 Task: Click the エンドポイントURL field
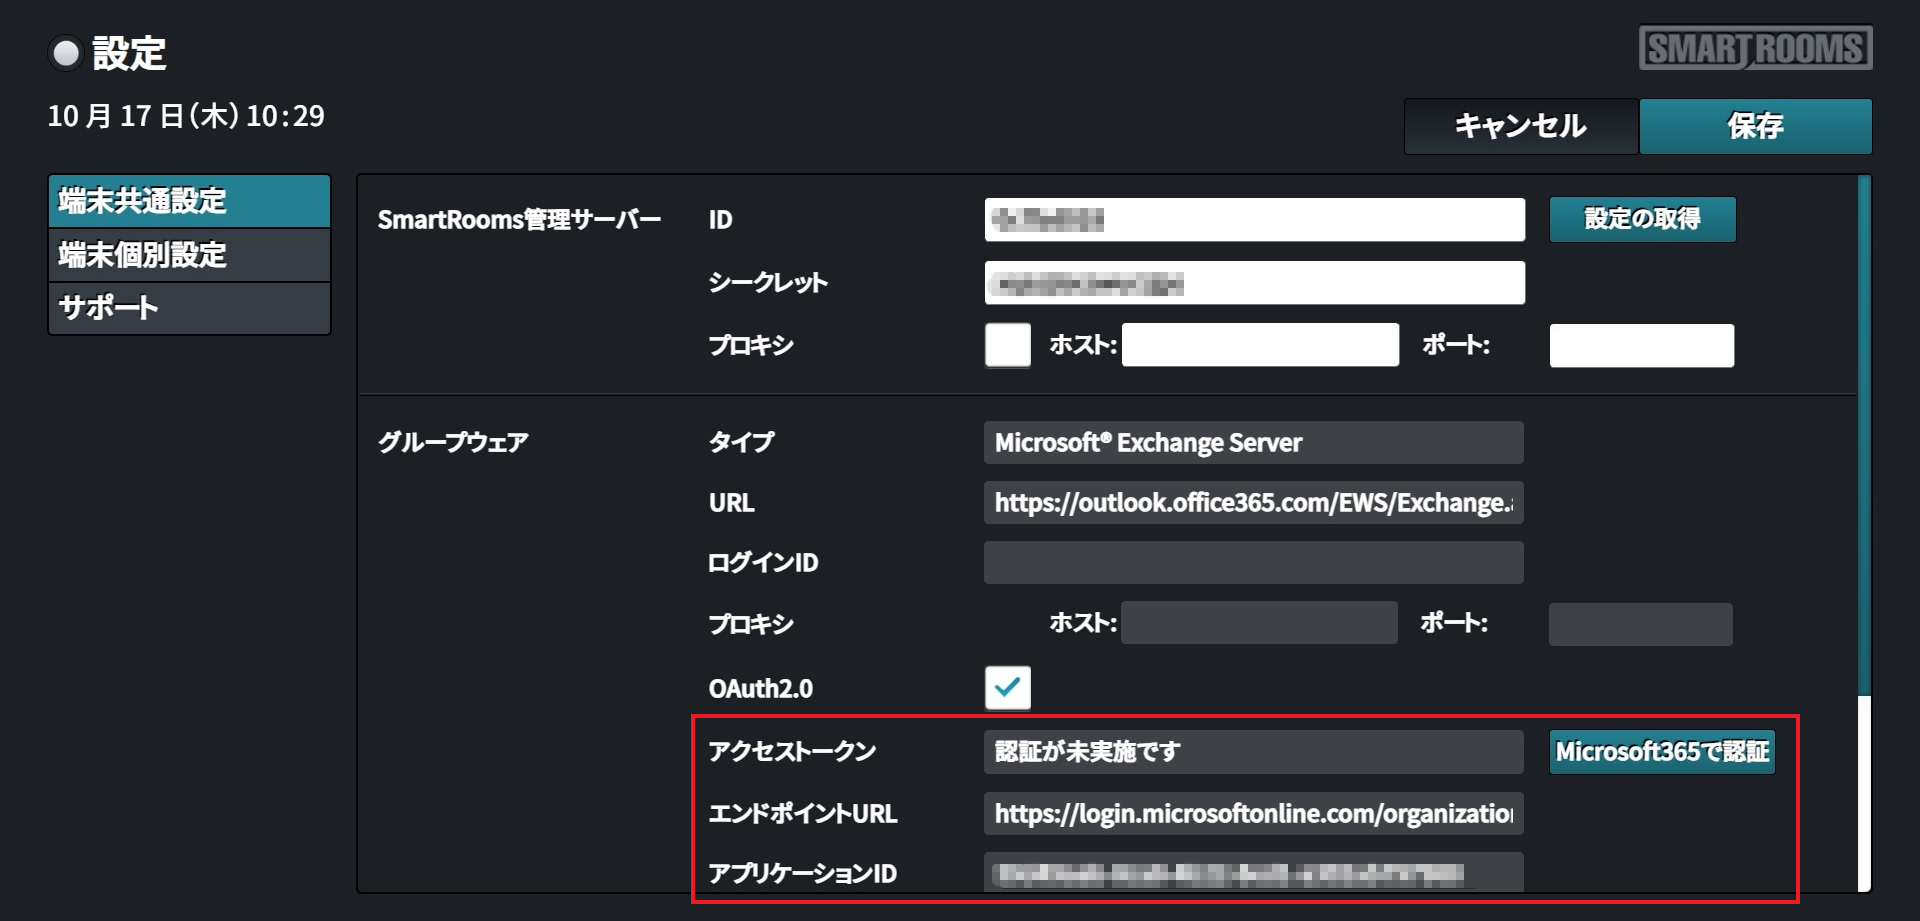click(x=1253, y=814)
